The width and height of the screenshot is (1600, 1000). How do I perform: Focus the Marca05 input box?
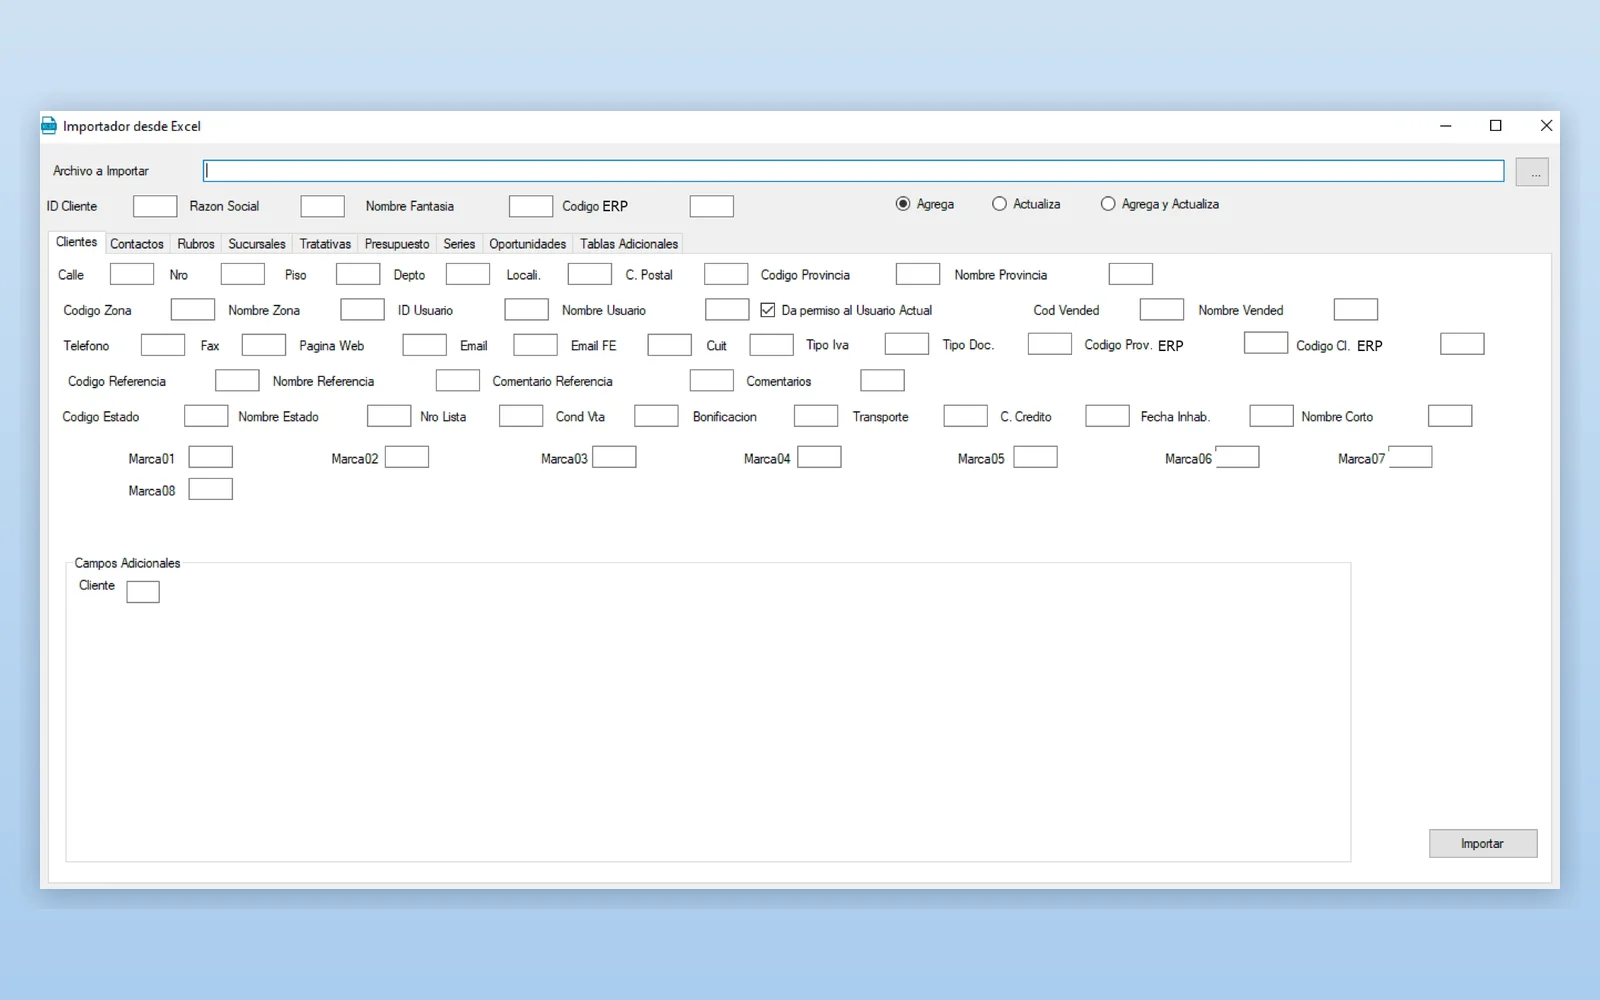(x=1035, y=458)
